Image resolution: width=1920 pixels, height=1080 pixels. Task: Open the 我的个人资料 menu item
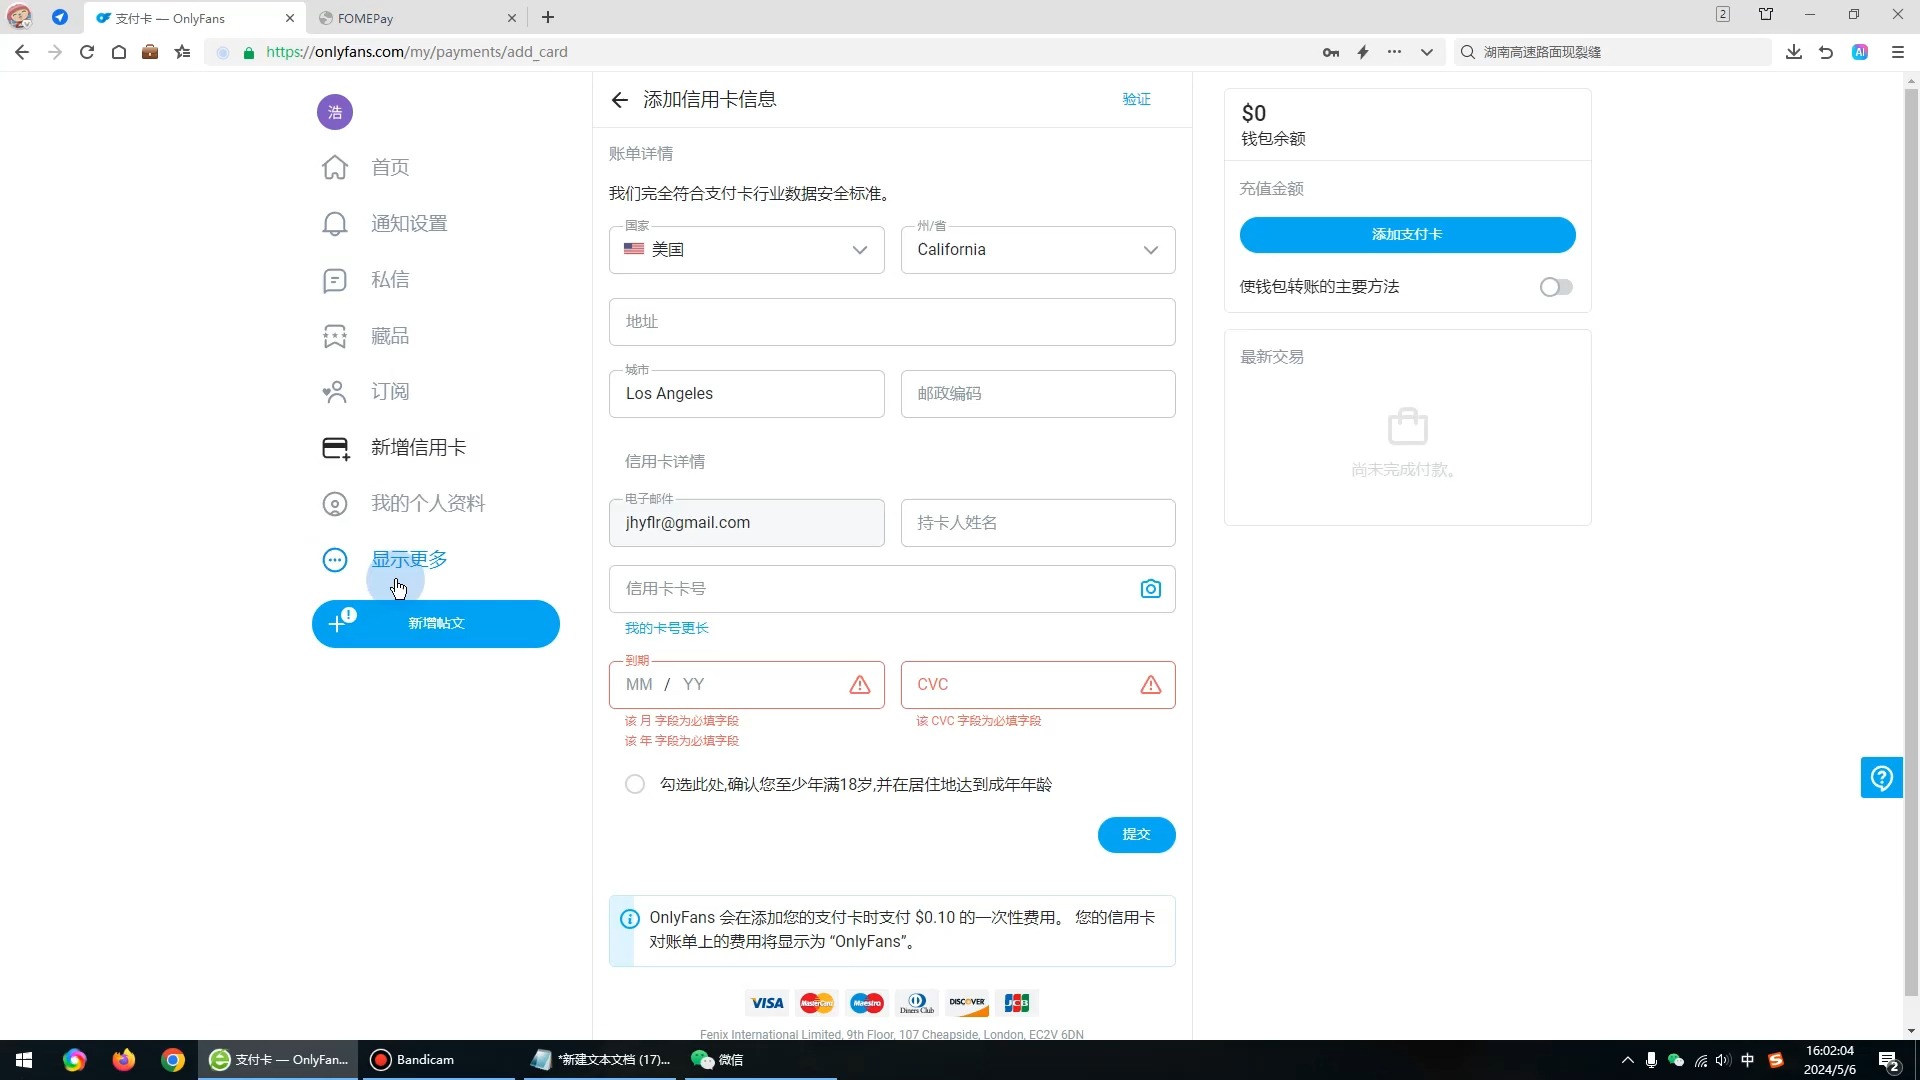pos(428,504)
